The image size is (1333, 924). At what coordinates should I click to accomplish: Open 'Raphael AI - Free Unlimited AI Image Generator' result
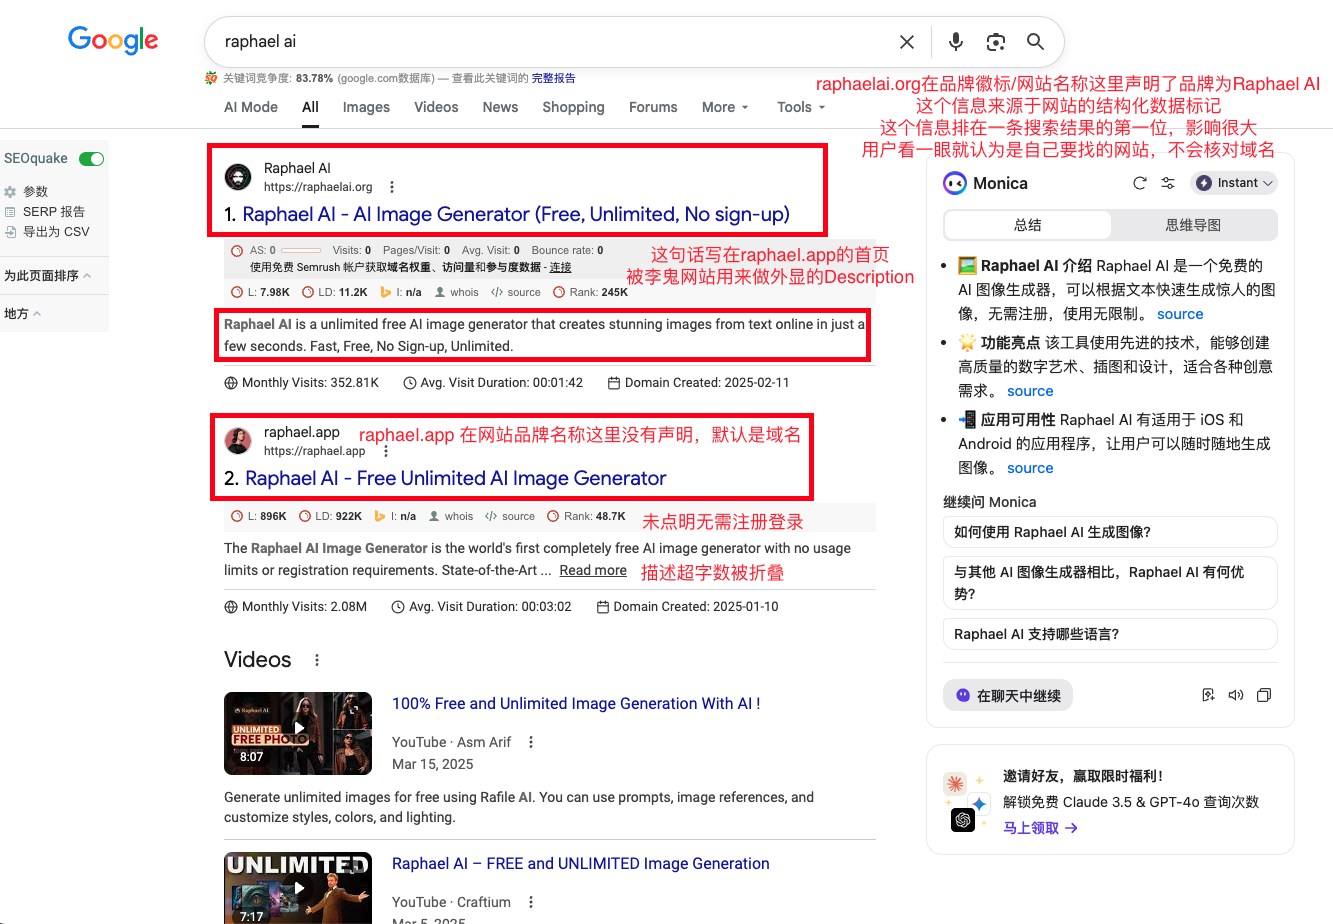tap(455, 478)
